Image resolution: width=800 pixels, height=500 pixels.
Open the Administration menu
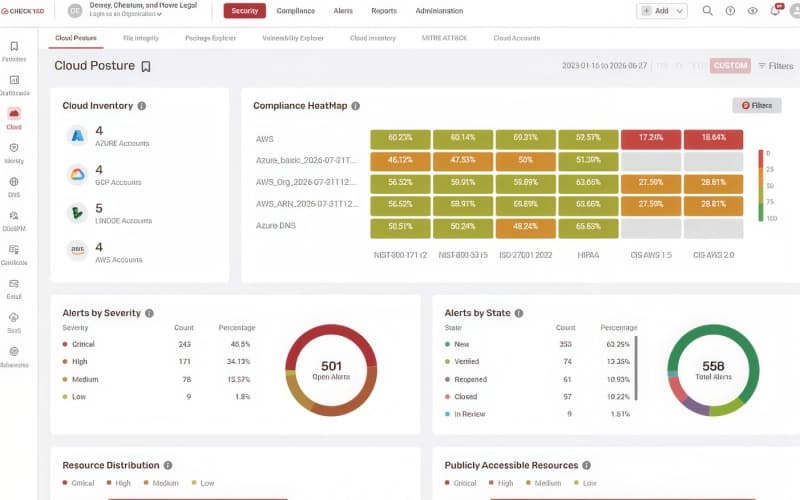click(x=439, y=11)
